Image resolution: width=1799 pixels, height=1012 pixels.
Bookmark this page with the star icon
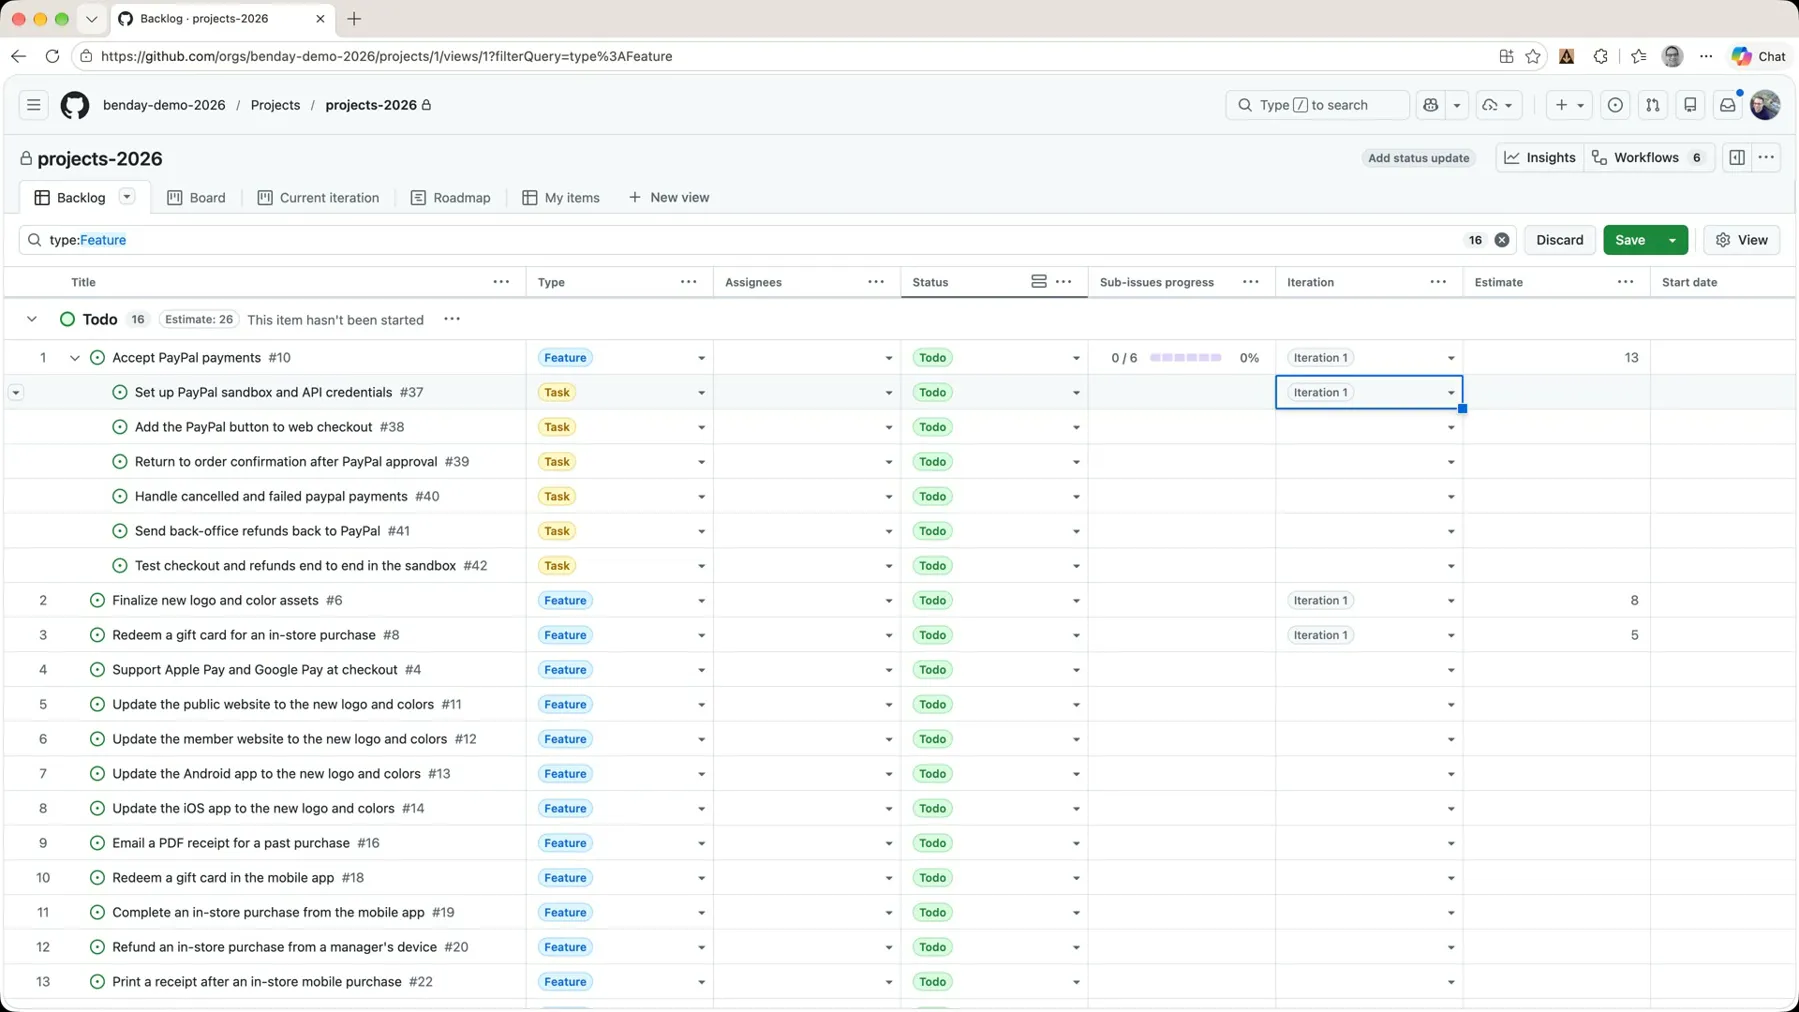pyautogui.click(x=1533, y=56)
